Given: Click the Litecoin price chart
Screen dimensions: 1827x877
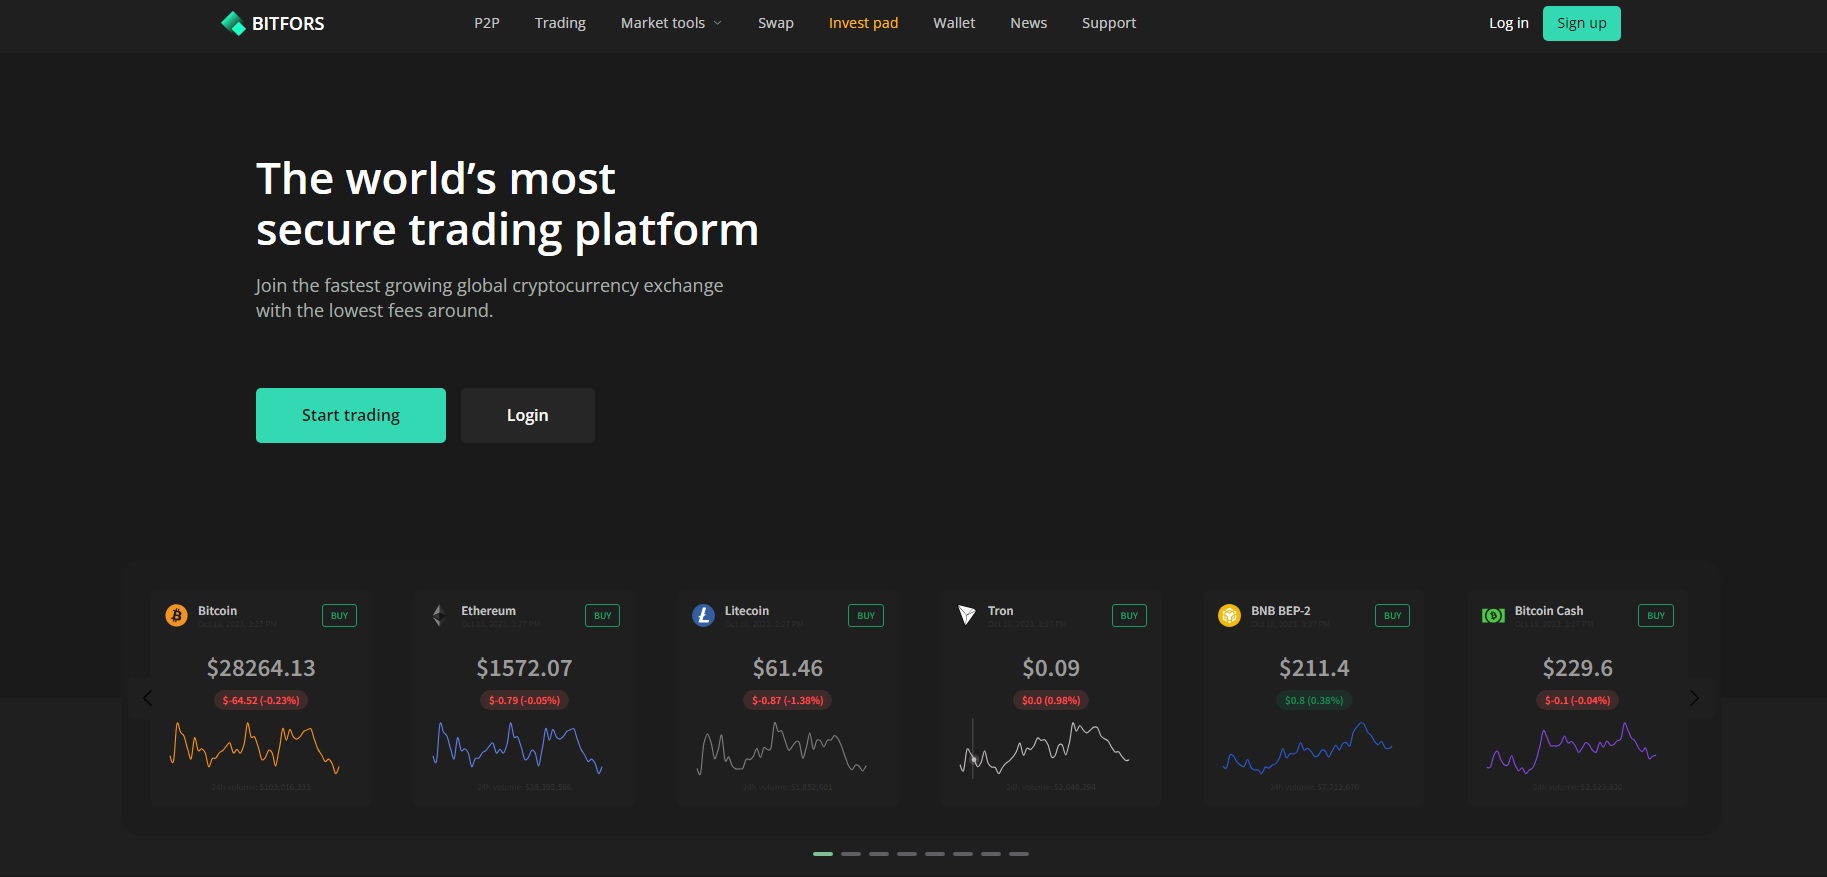Looking at the screenshot, I should coord(782,747).
